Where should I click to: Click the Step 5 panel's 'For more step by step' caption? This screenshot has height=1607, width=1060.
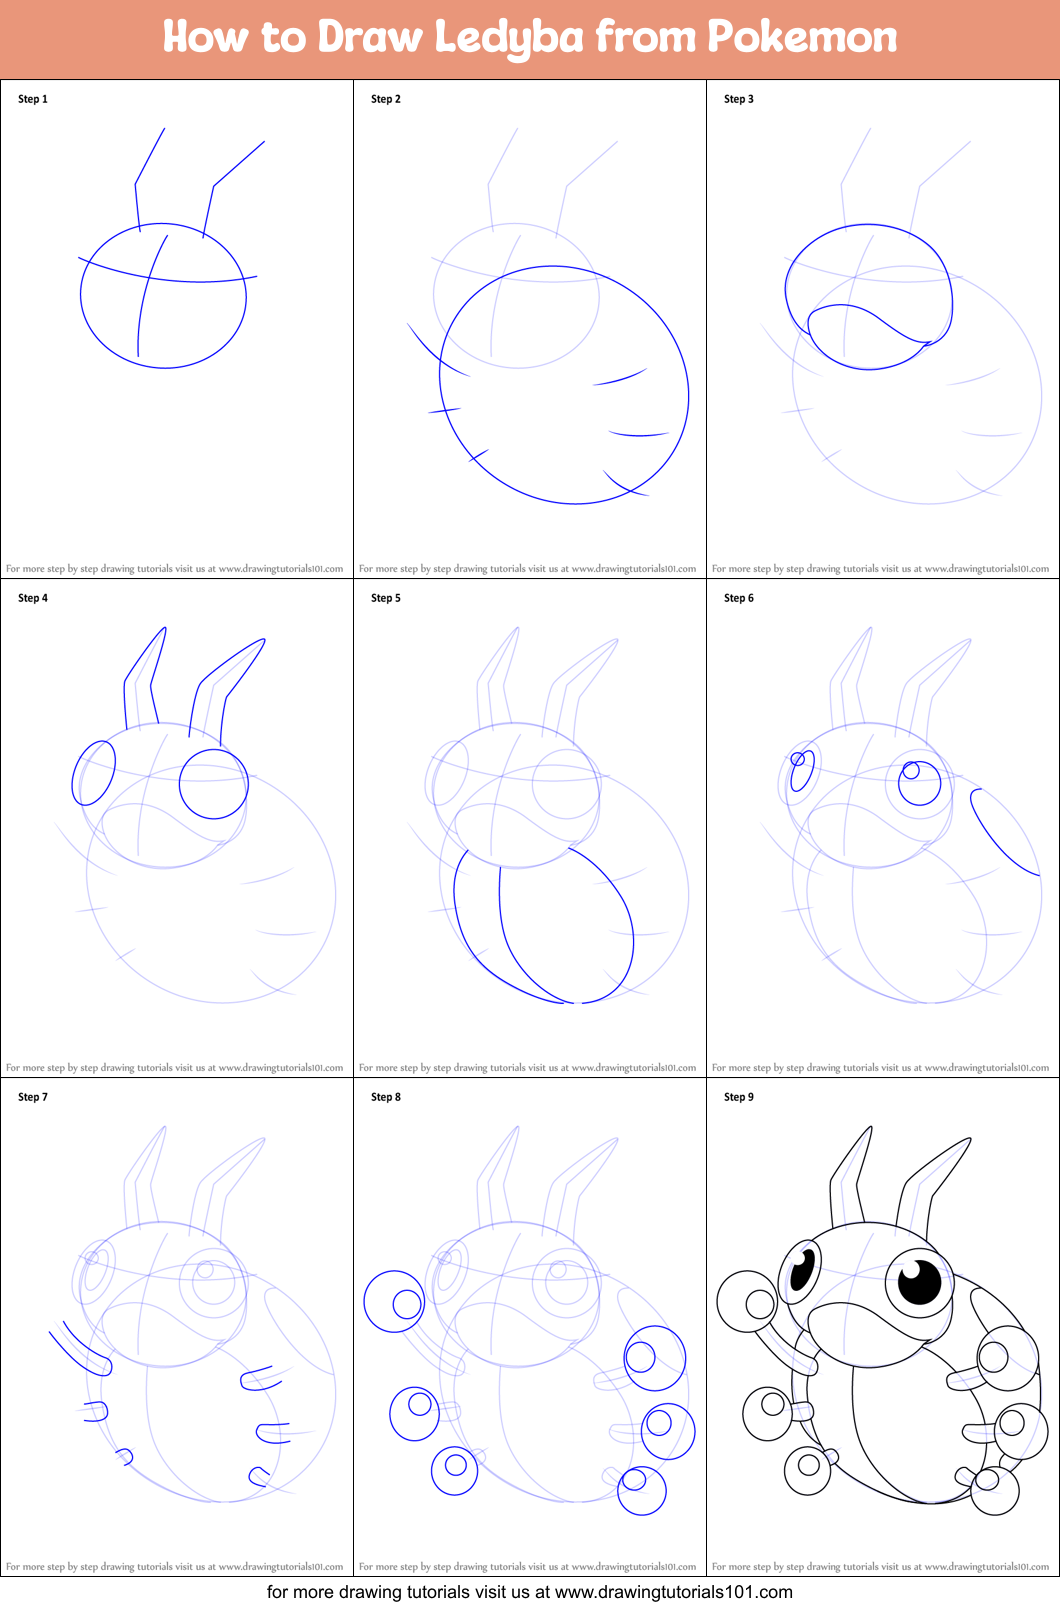click(528, 1068)
